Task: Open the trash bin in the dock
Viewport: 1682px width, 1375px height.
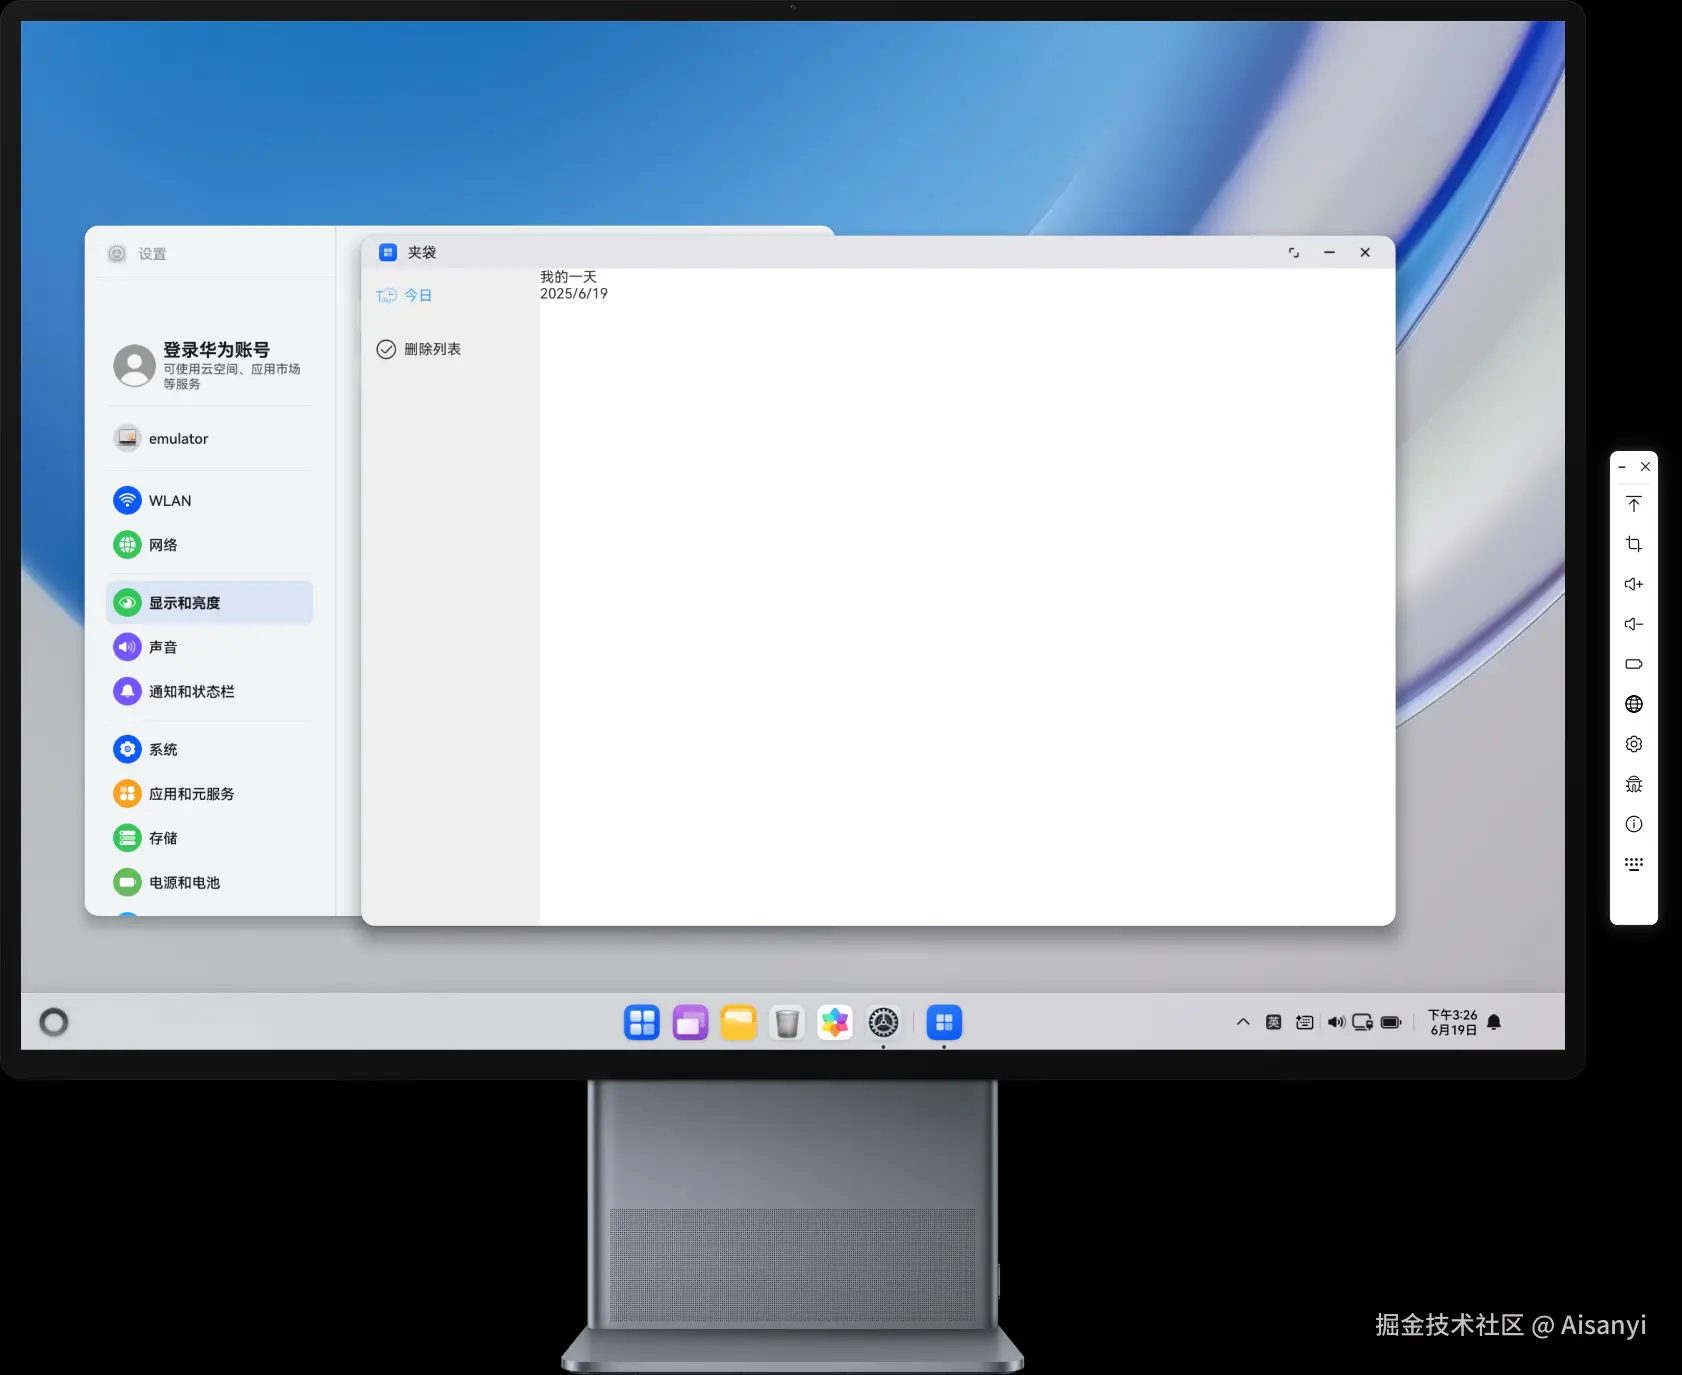Action: (787, 1022)
